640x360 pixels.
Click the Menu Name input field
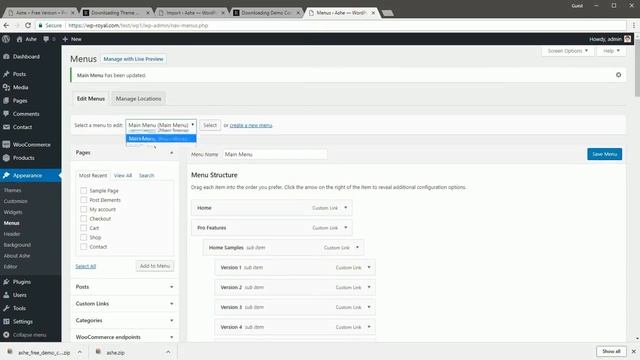tap(275, 154)
